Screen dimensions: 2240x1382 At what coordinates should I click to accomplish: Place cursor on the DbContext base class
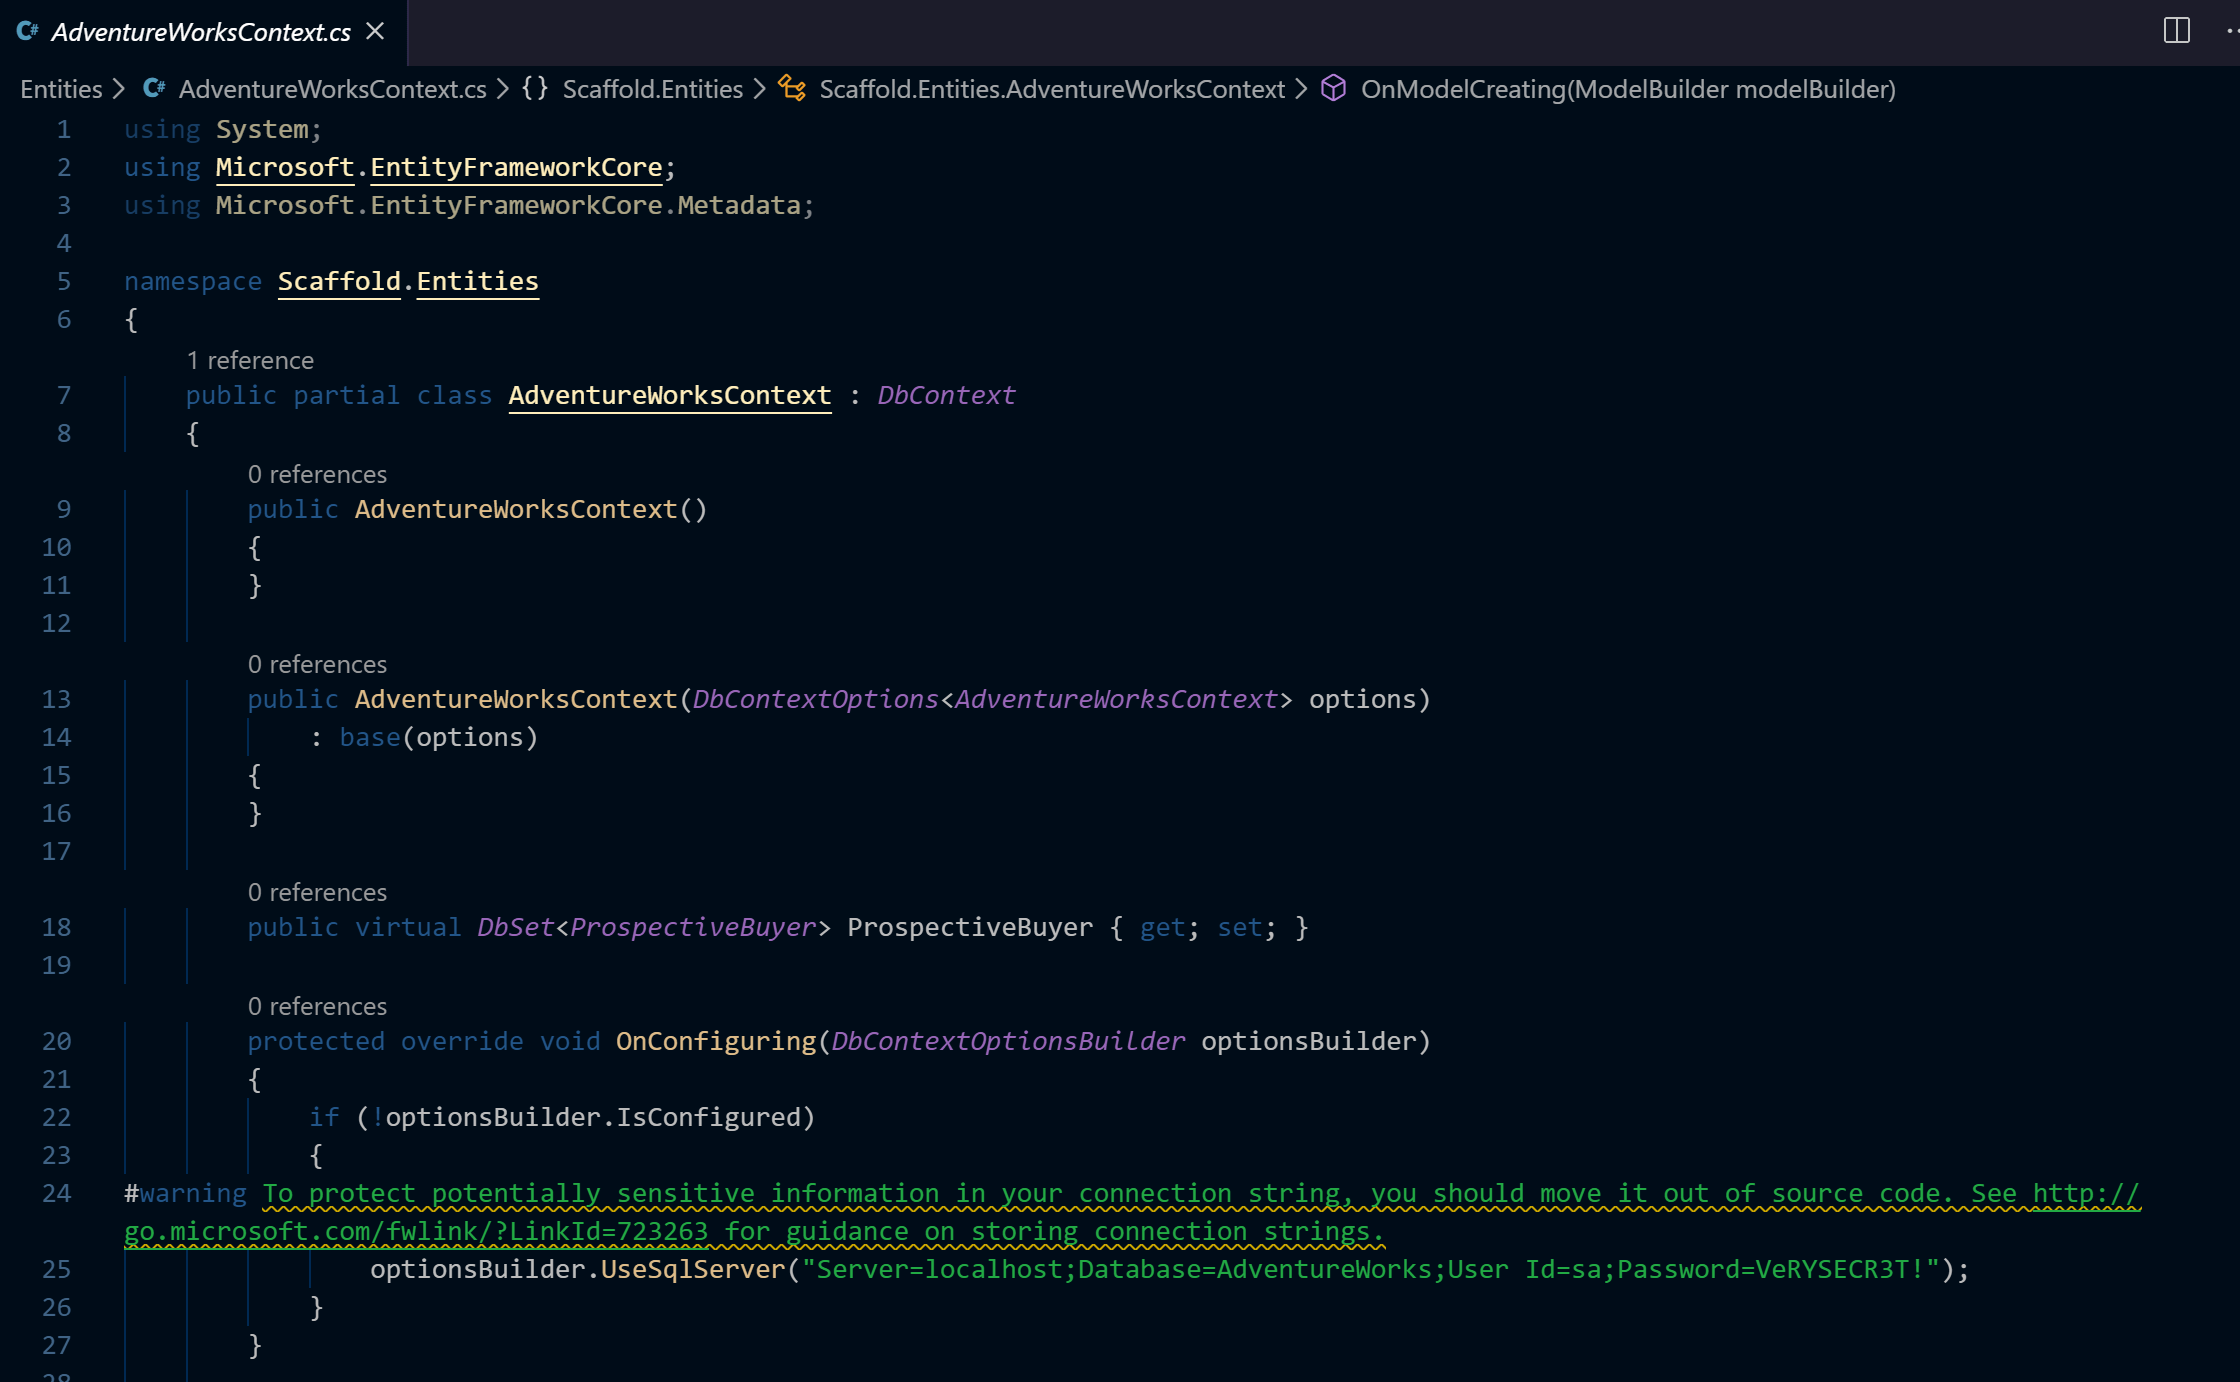(x=946, y=395)
